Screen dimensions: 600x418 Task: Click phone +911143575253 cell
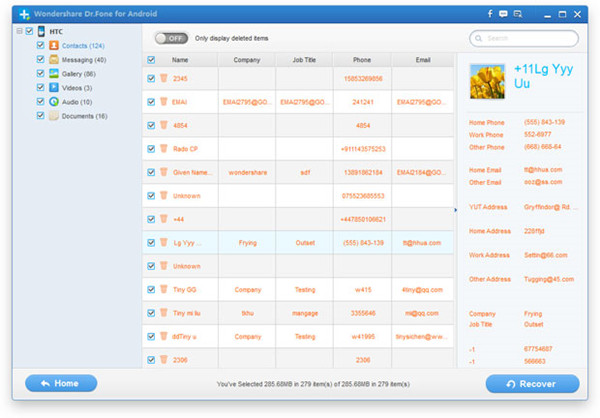click(x=363, y=149)
